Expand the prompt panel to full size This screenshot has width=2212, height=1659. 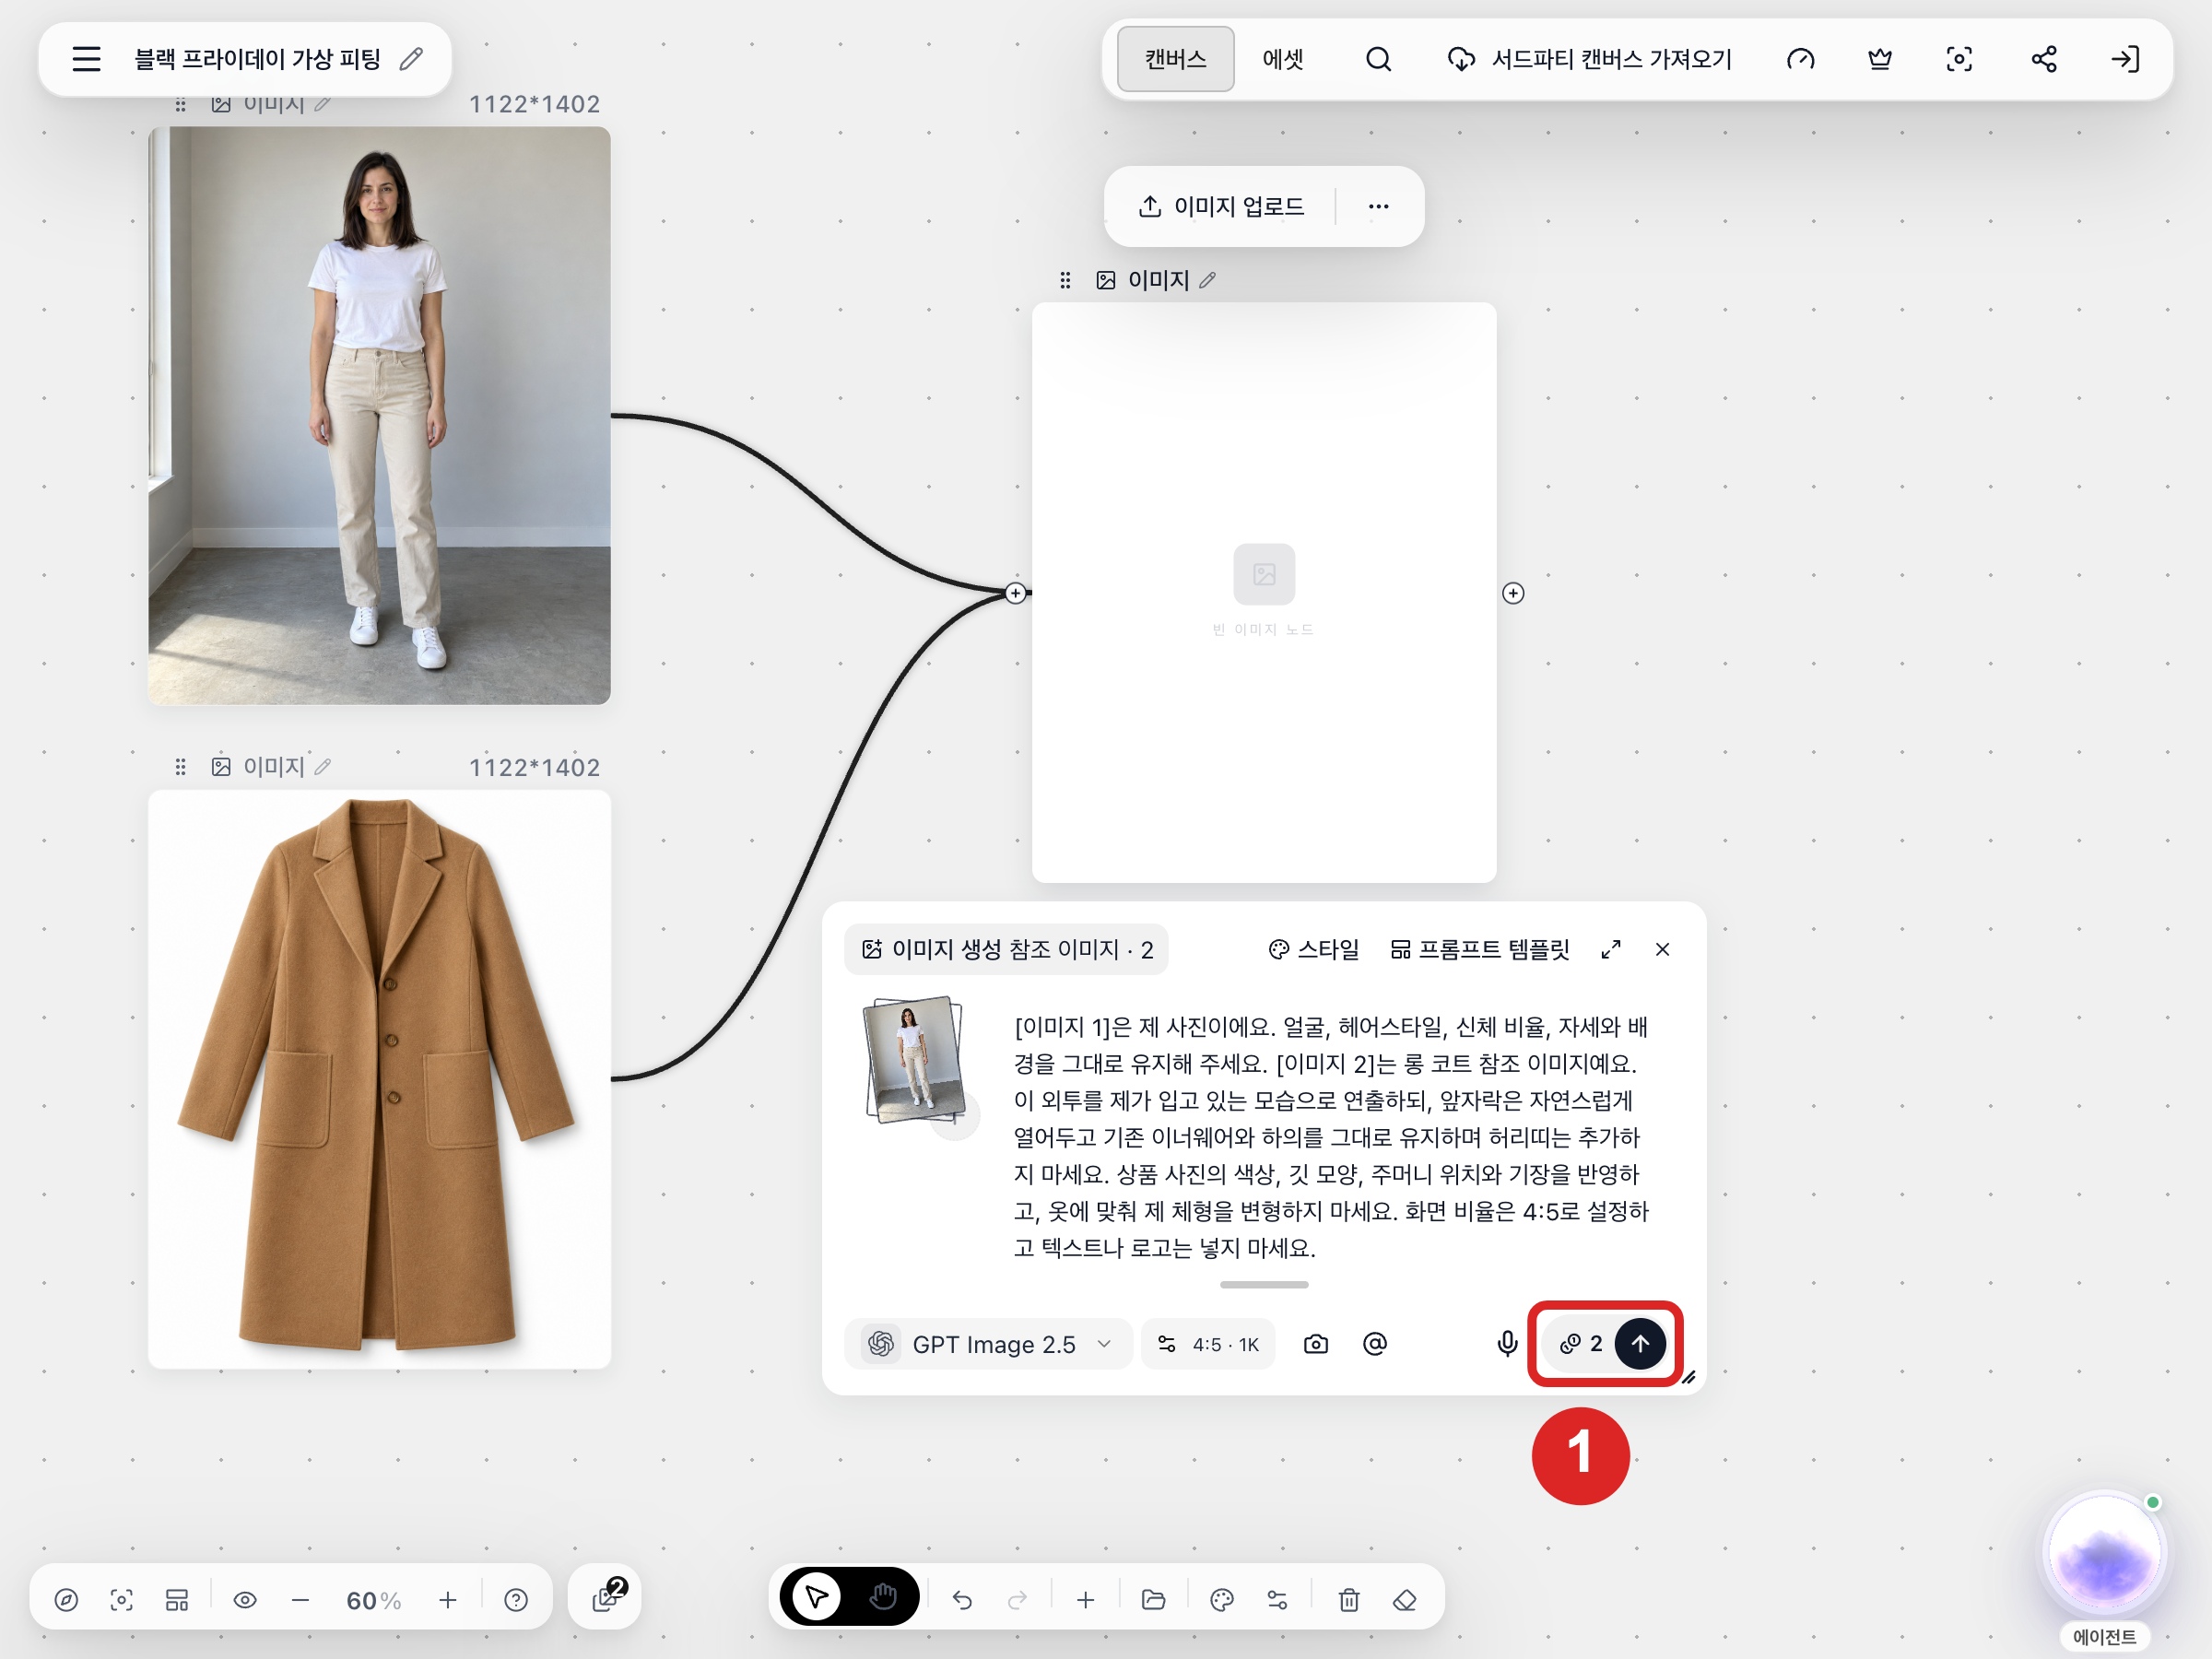pos(1610,949)
